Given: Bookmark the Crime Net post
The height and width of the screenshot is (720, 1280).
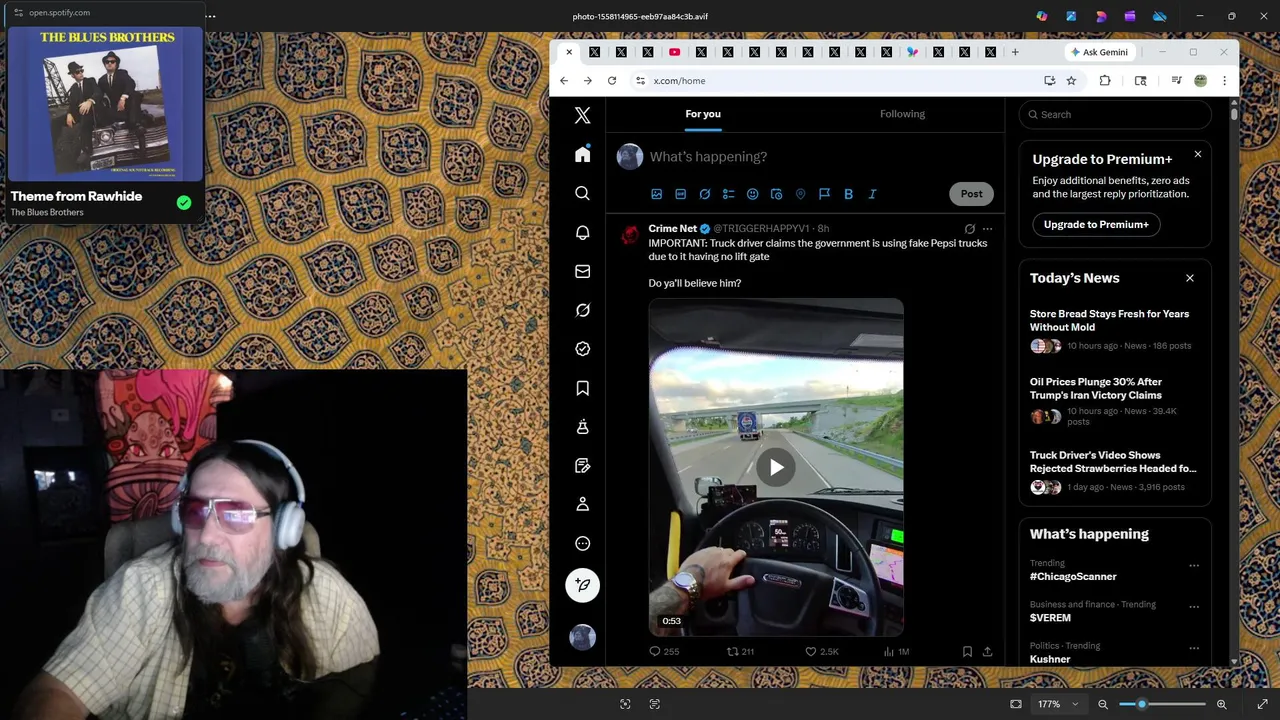Looking at the screenshot, I should 967,651.
